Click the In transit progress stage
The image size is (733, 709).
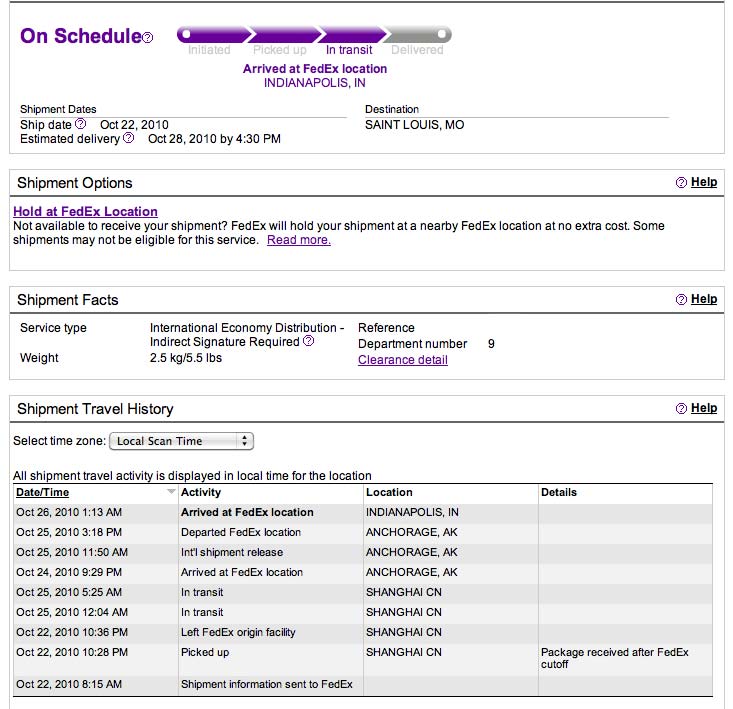(349, 50)
